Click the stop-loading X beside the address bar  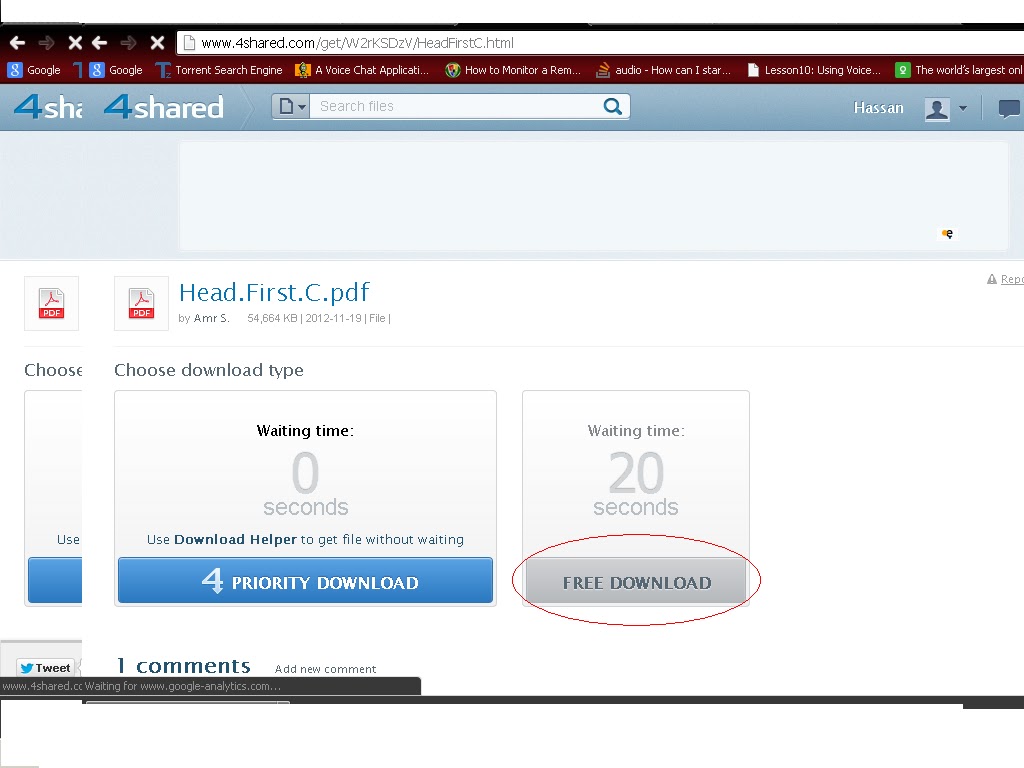pyautogui.click(x=157, y=43)
